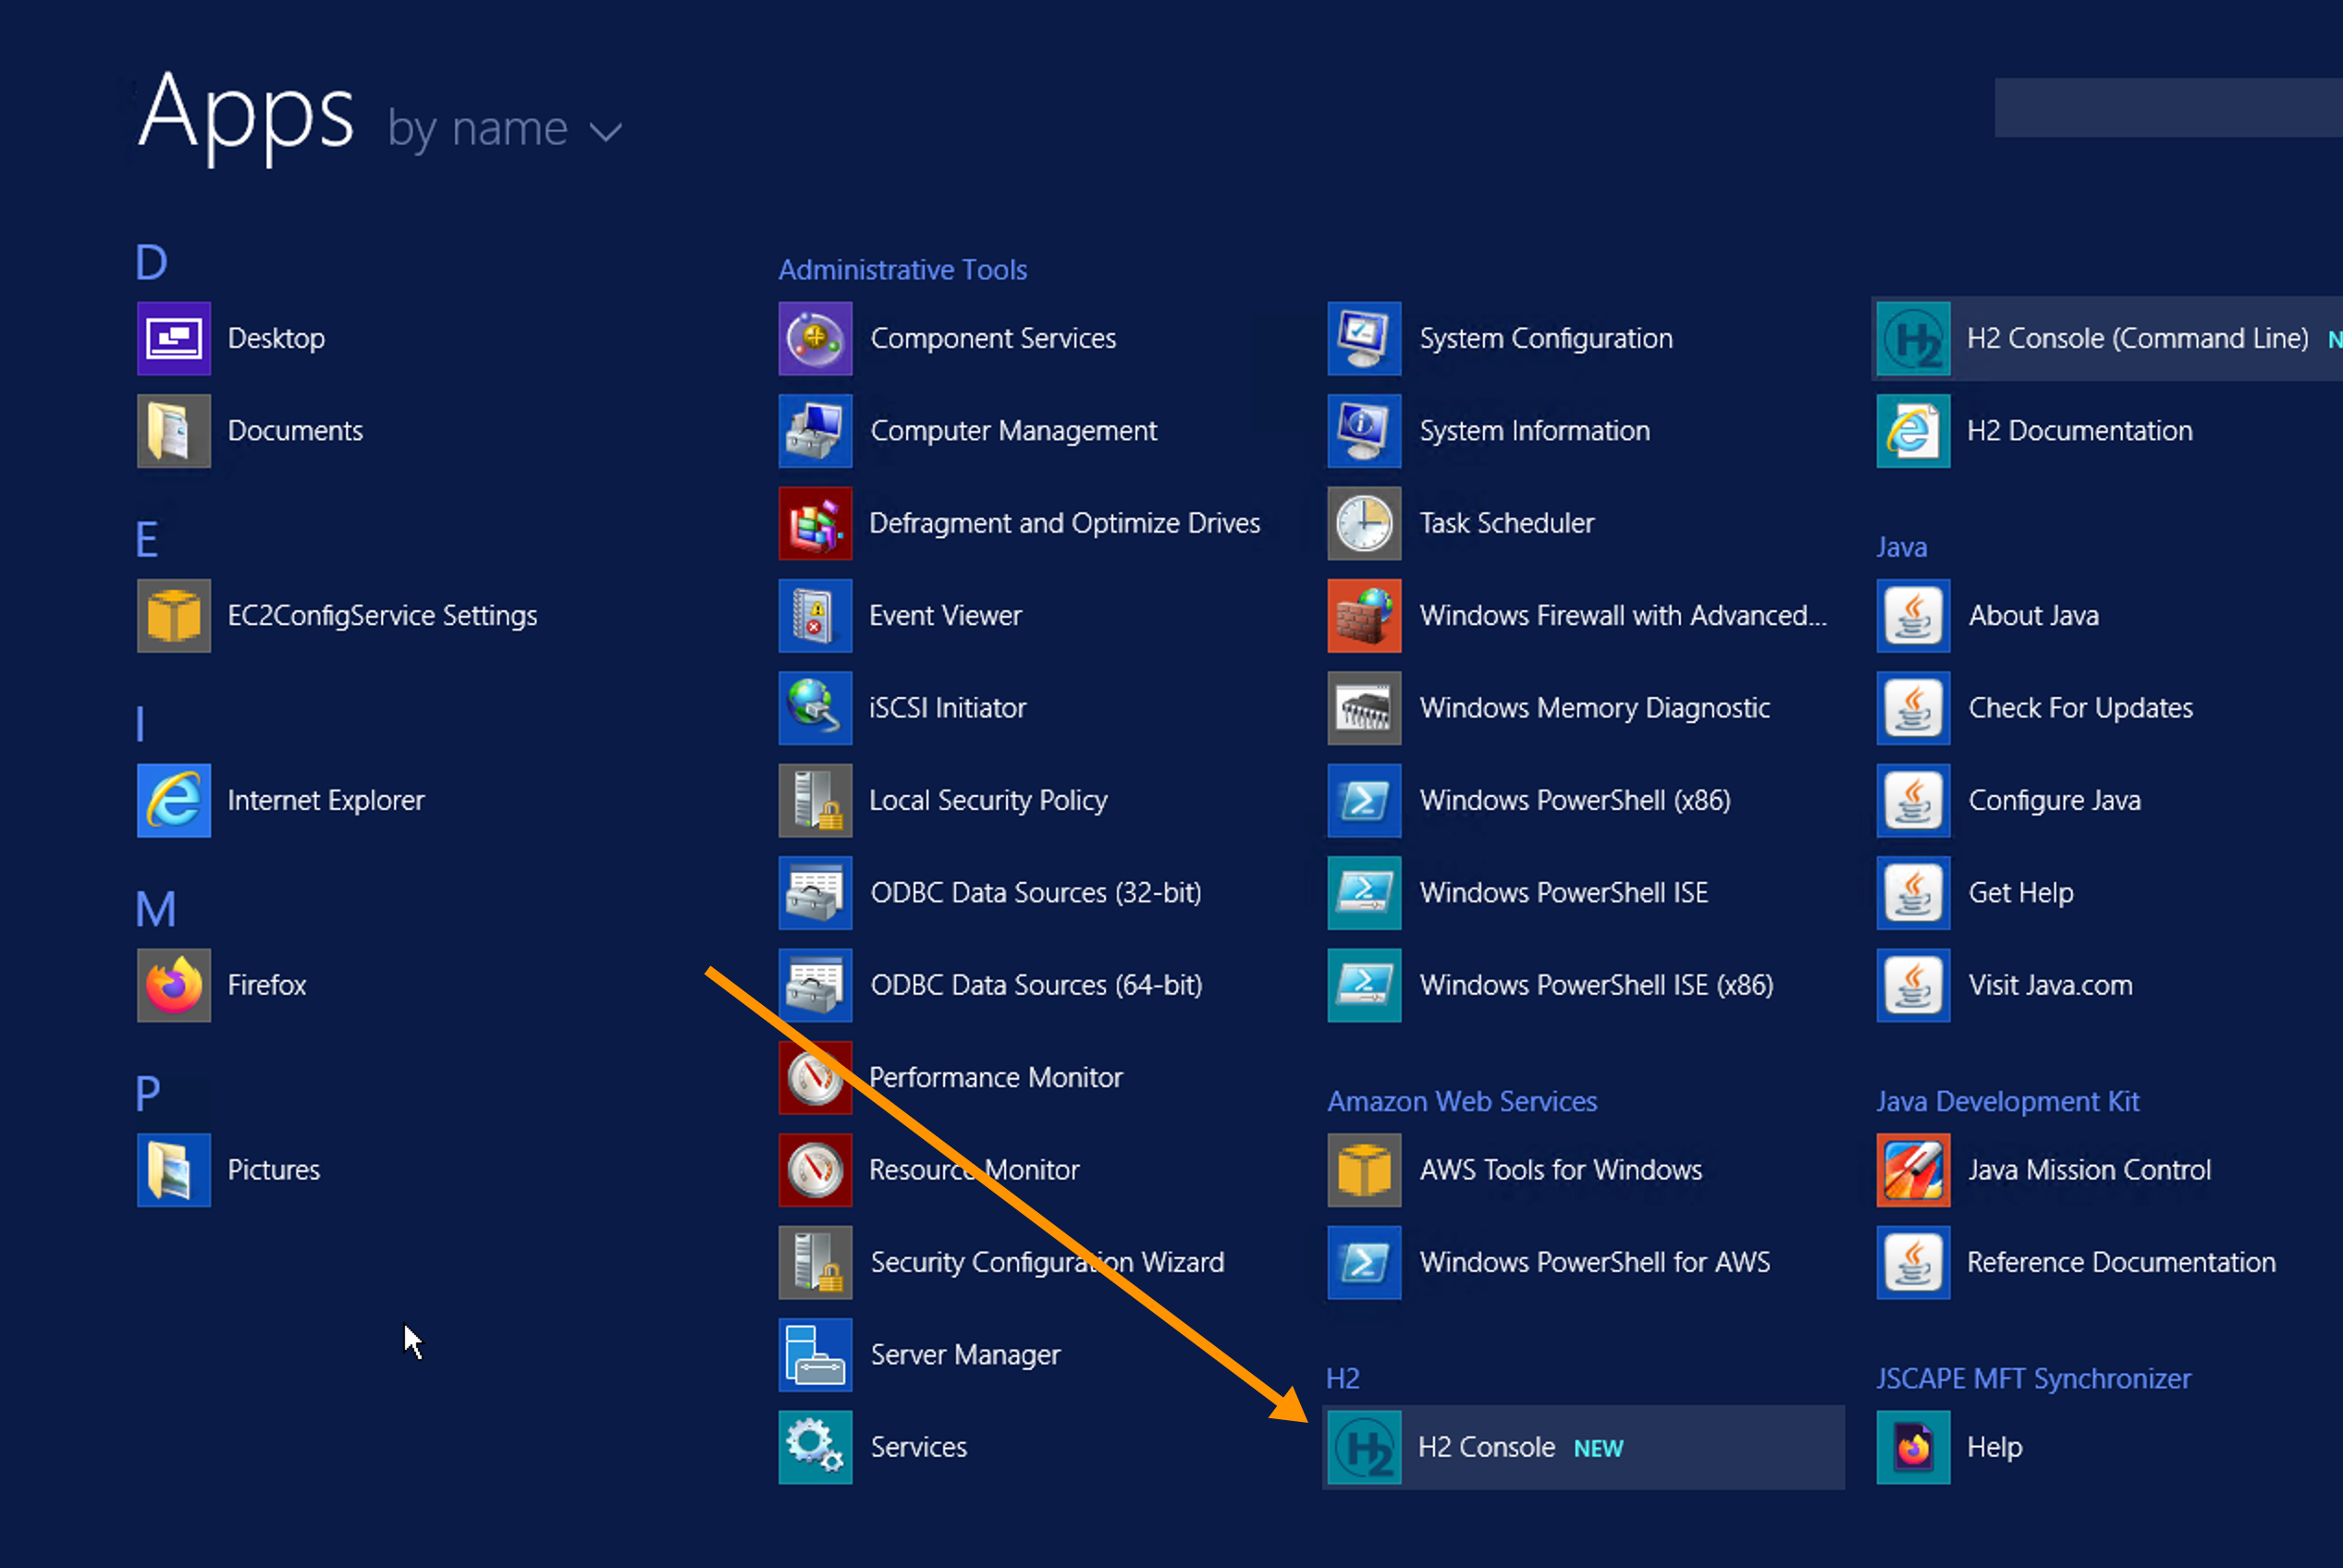Screen dimensions: 2343x1568
Task: Open Security Configuration Wizard icon
Action: click(x=815, y=1262)
